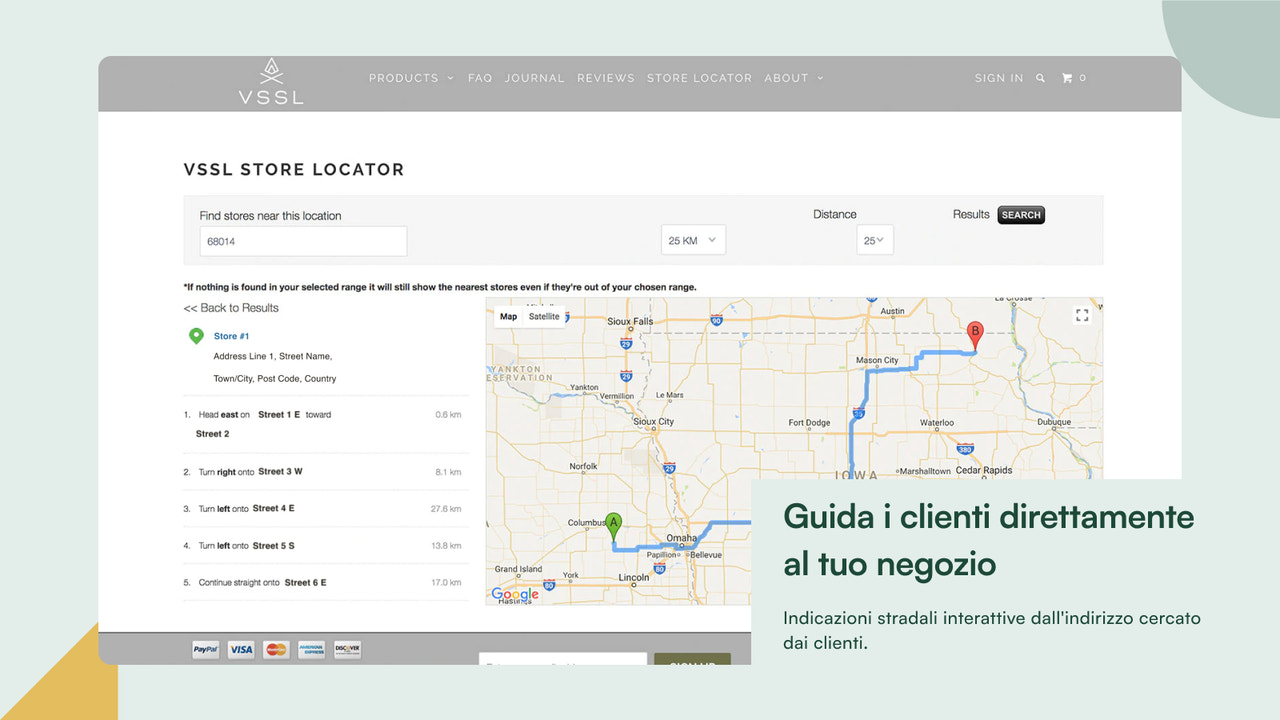Viewport: 1280px width, 720px height.
Task: Expand the PRODUCTS menu
Action: [411, 78]
